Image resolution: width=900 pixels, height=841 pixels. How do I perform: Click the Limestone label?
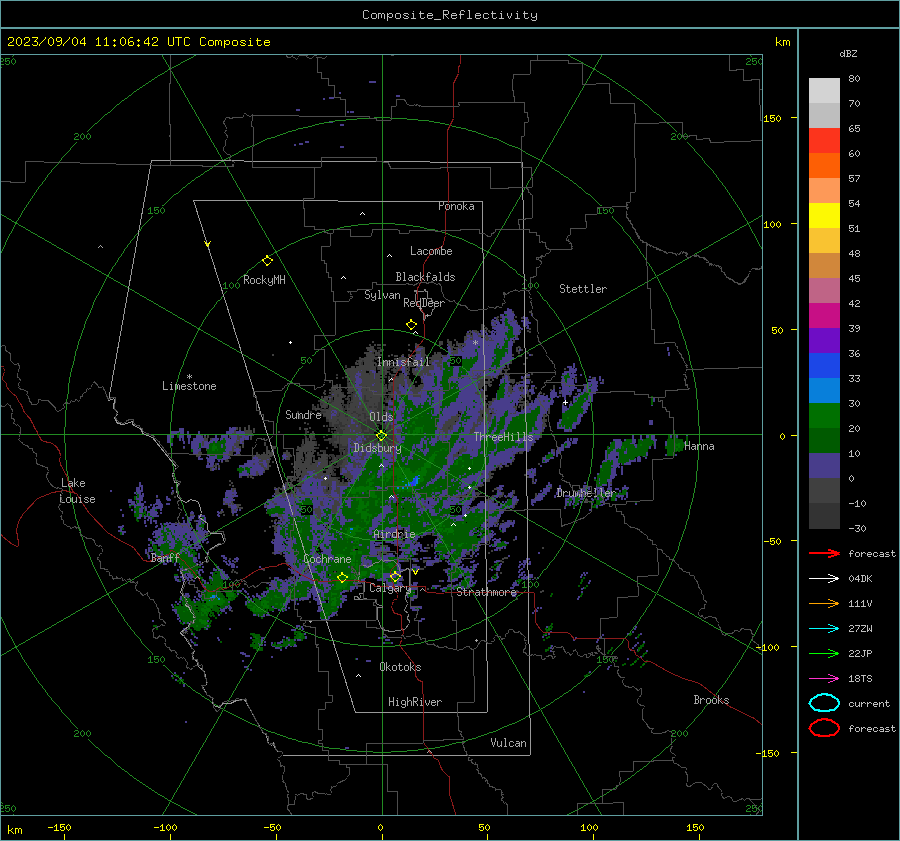click(189, 386)
